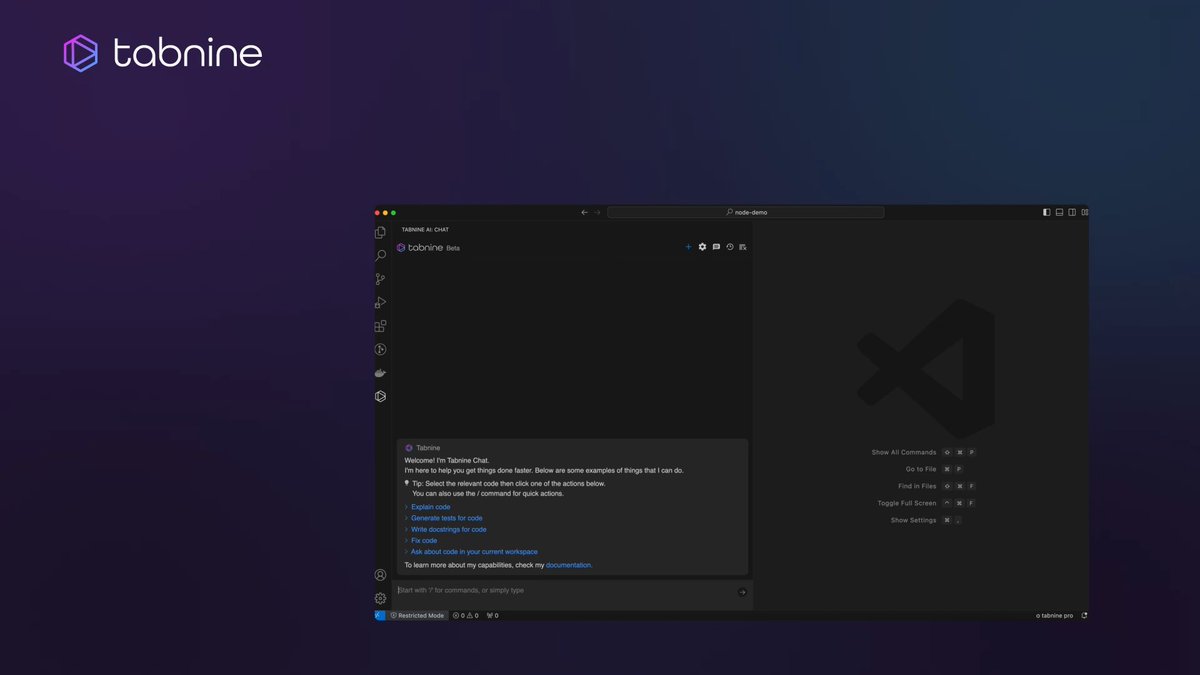
Task: Expand the Explain code chevron
Action: [x=406, y=507]
